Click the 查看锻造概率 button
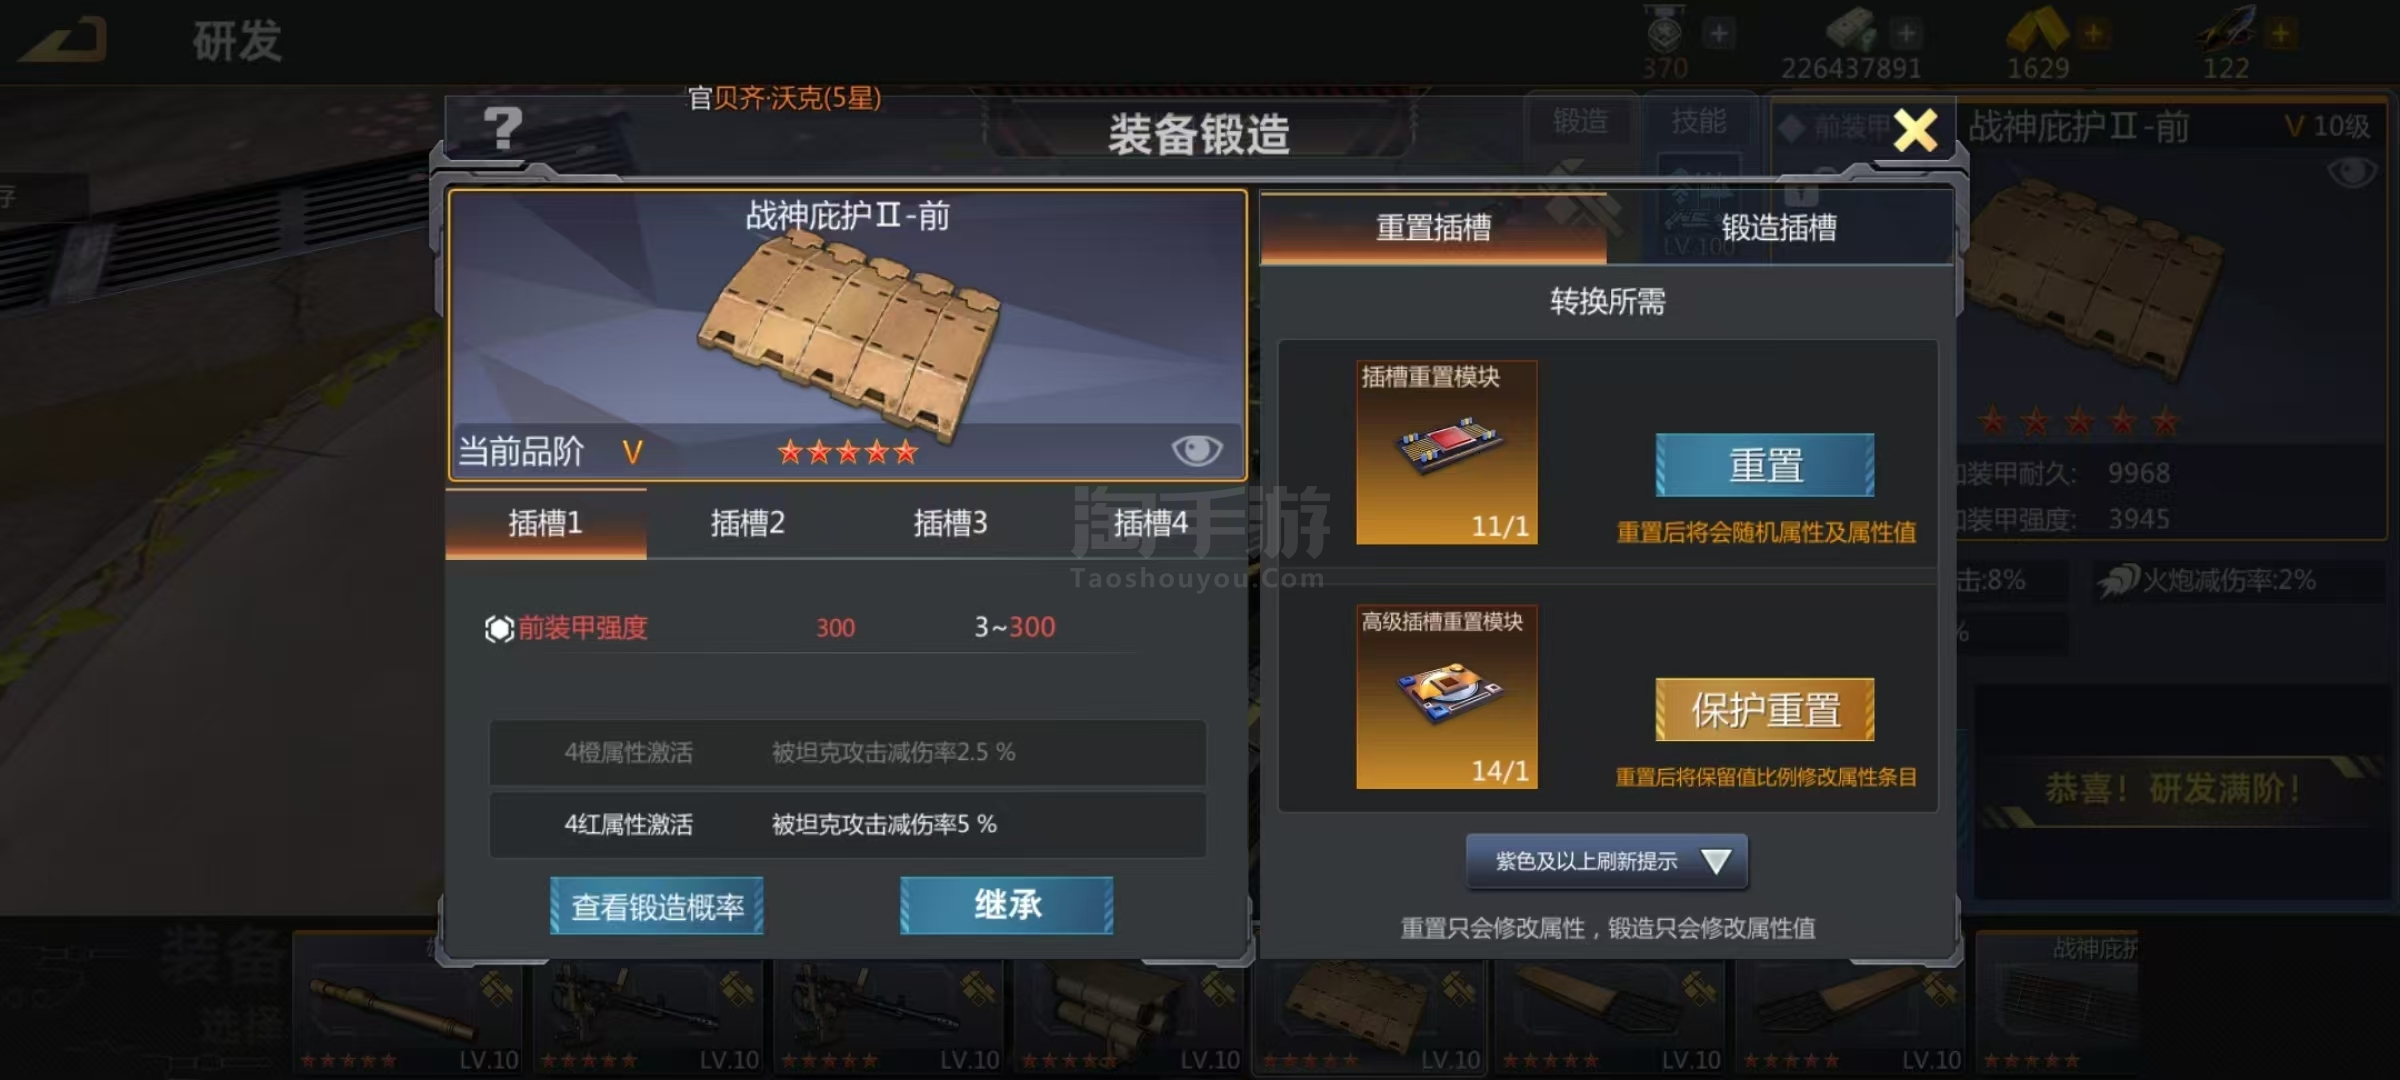2400x1080 pixels. tap(657, 906)
